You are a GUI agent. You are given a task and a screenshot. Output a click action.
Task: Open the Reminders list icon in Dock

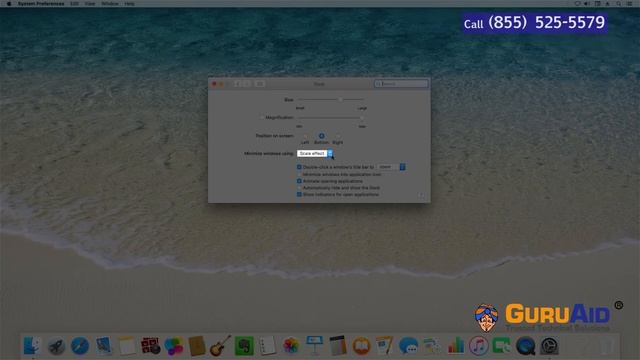pyautogui.click(x=267, y=346)
